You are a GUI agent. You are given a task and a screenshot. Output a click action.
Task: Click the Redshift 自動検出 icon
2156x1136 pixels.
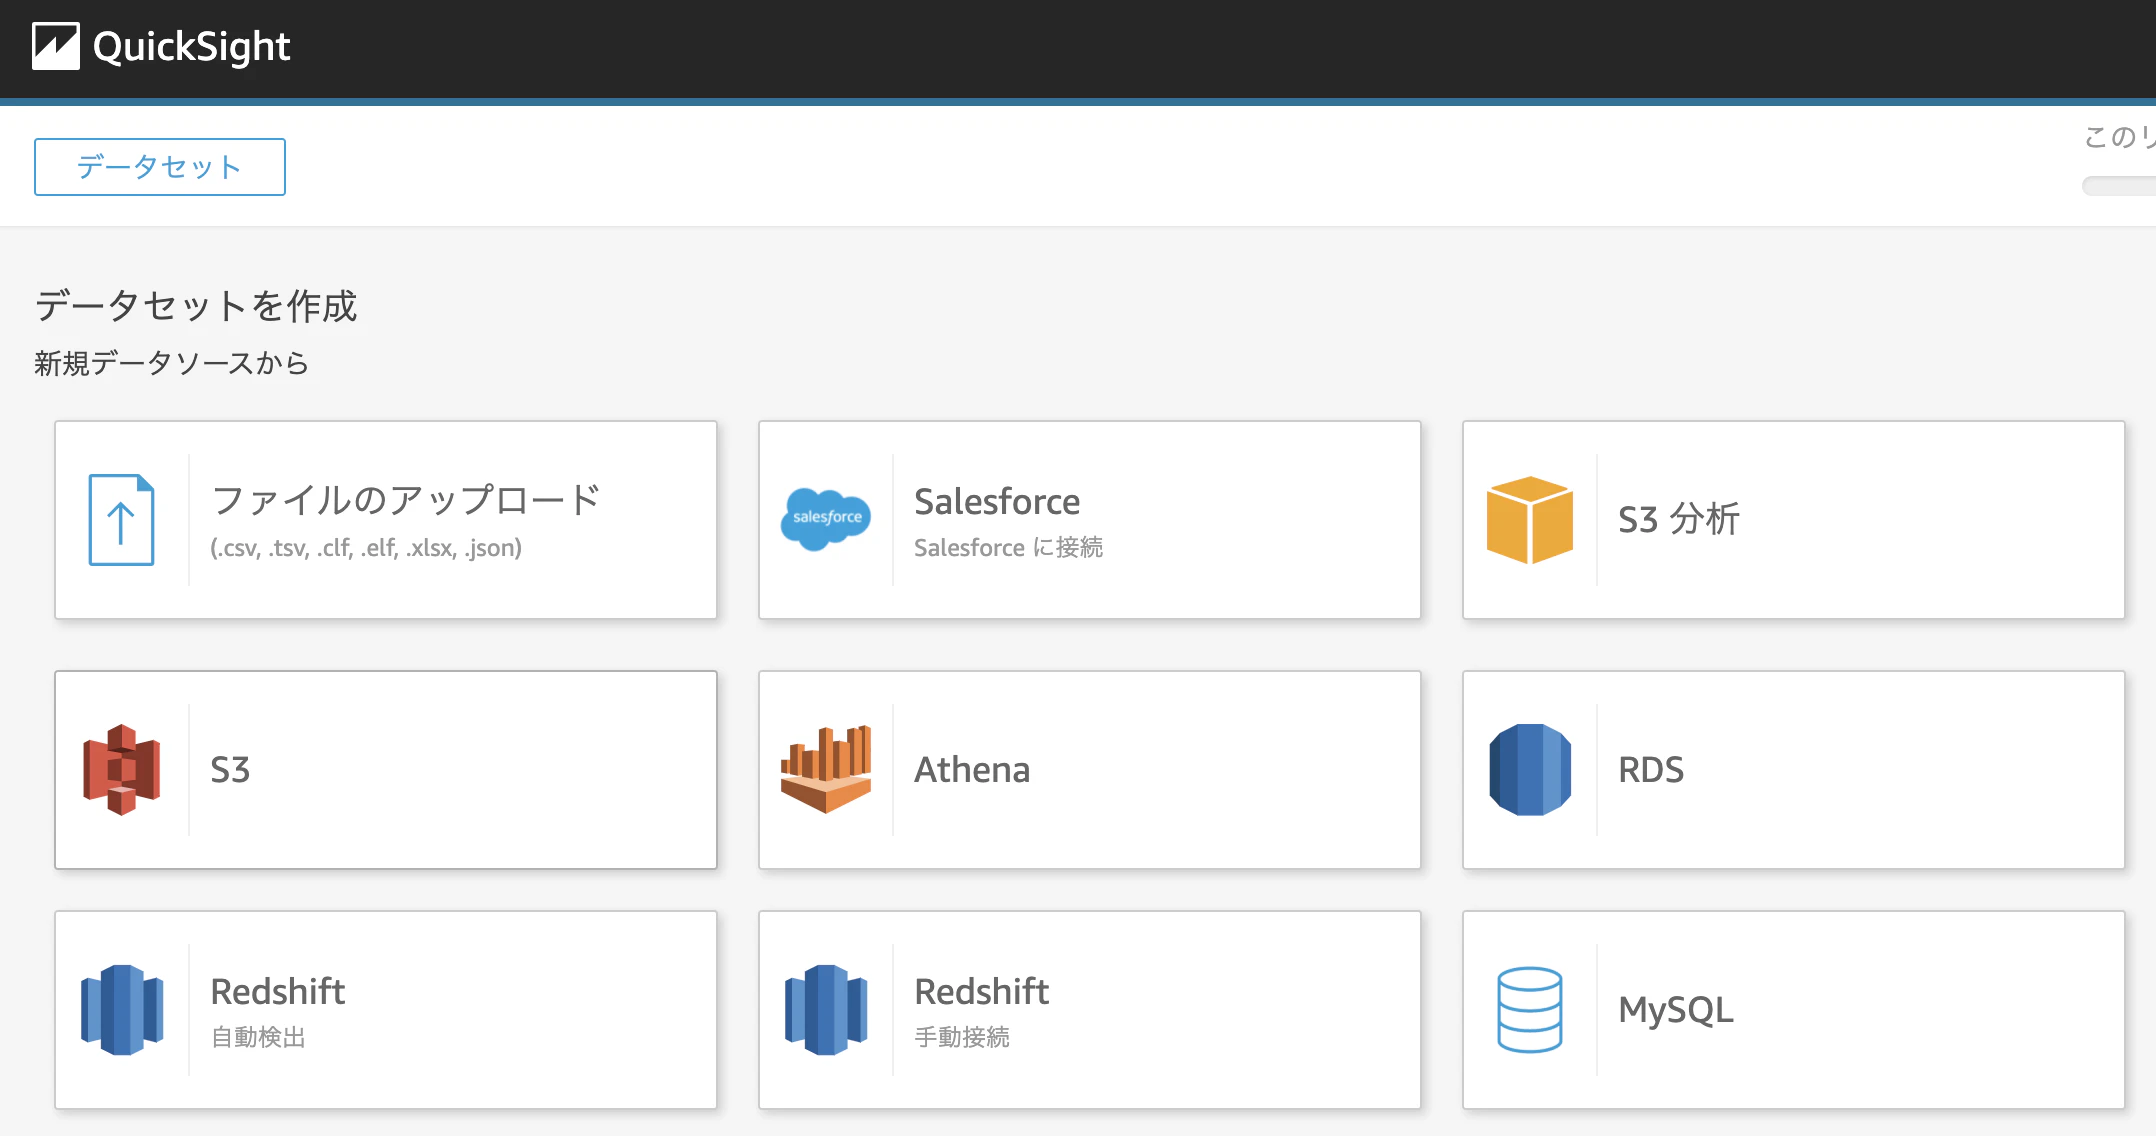point(122,1010)
